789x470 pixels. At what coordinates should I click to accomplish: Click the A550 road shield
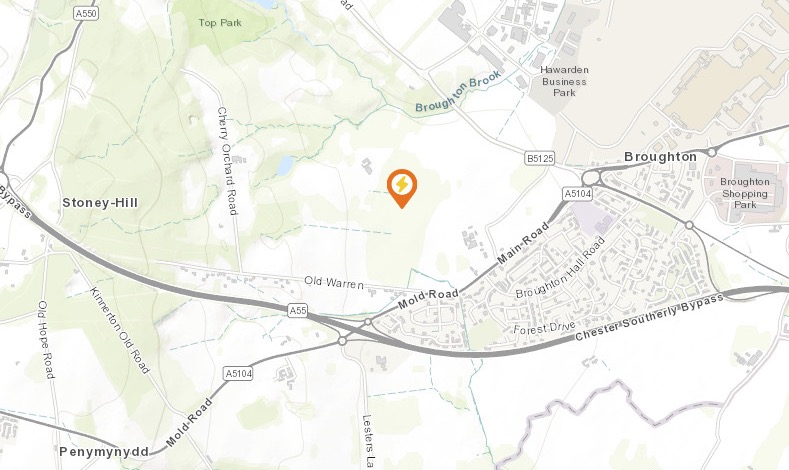86,14
